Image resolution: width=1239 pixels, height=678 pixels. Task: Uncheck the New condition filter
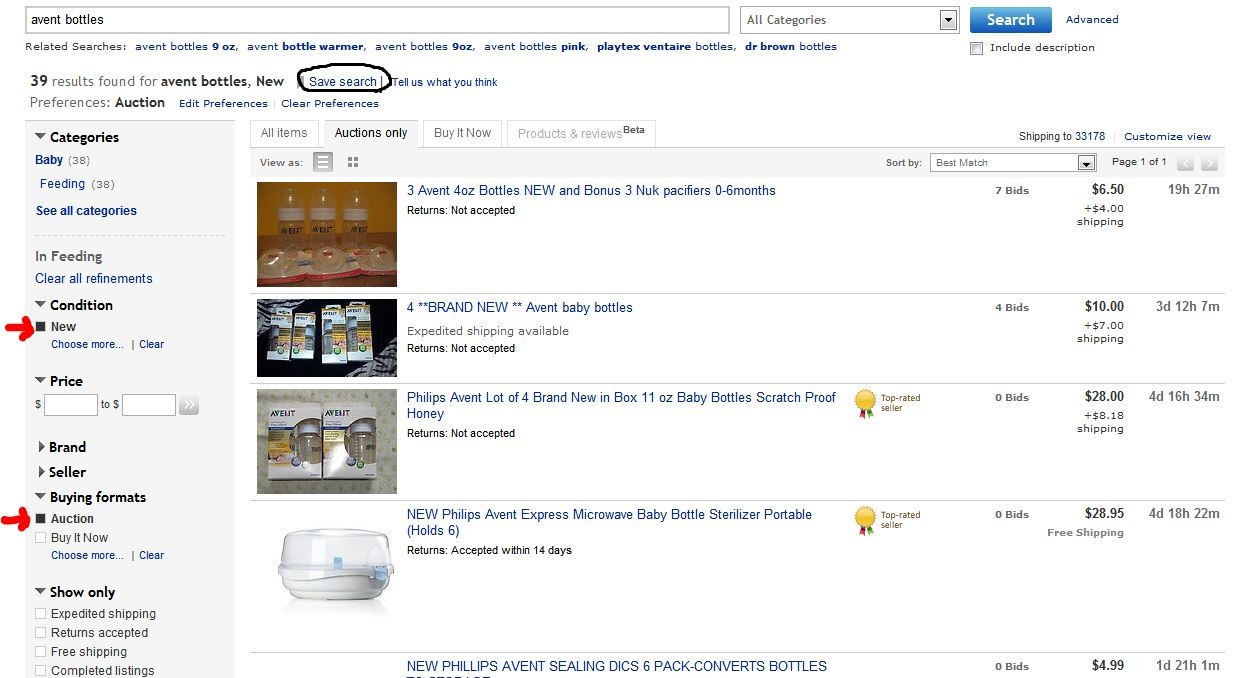click(x=41, y=327)
